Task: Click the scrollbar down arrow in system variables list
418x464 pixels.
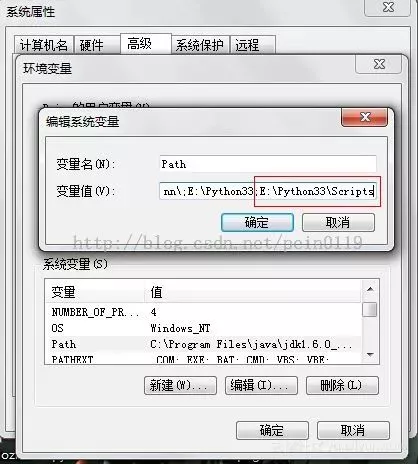Action: [x=370, y=355]
